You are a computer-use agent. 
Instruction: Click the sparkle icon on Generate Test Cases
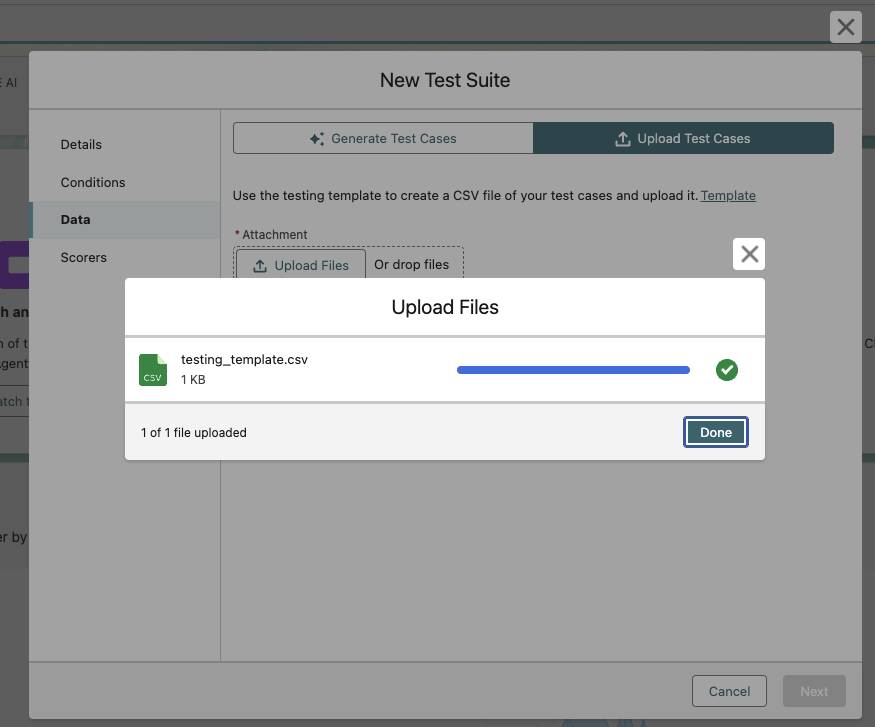(x=317, y=139)
